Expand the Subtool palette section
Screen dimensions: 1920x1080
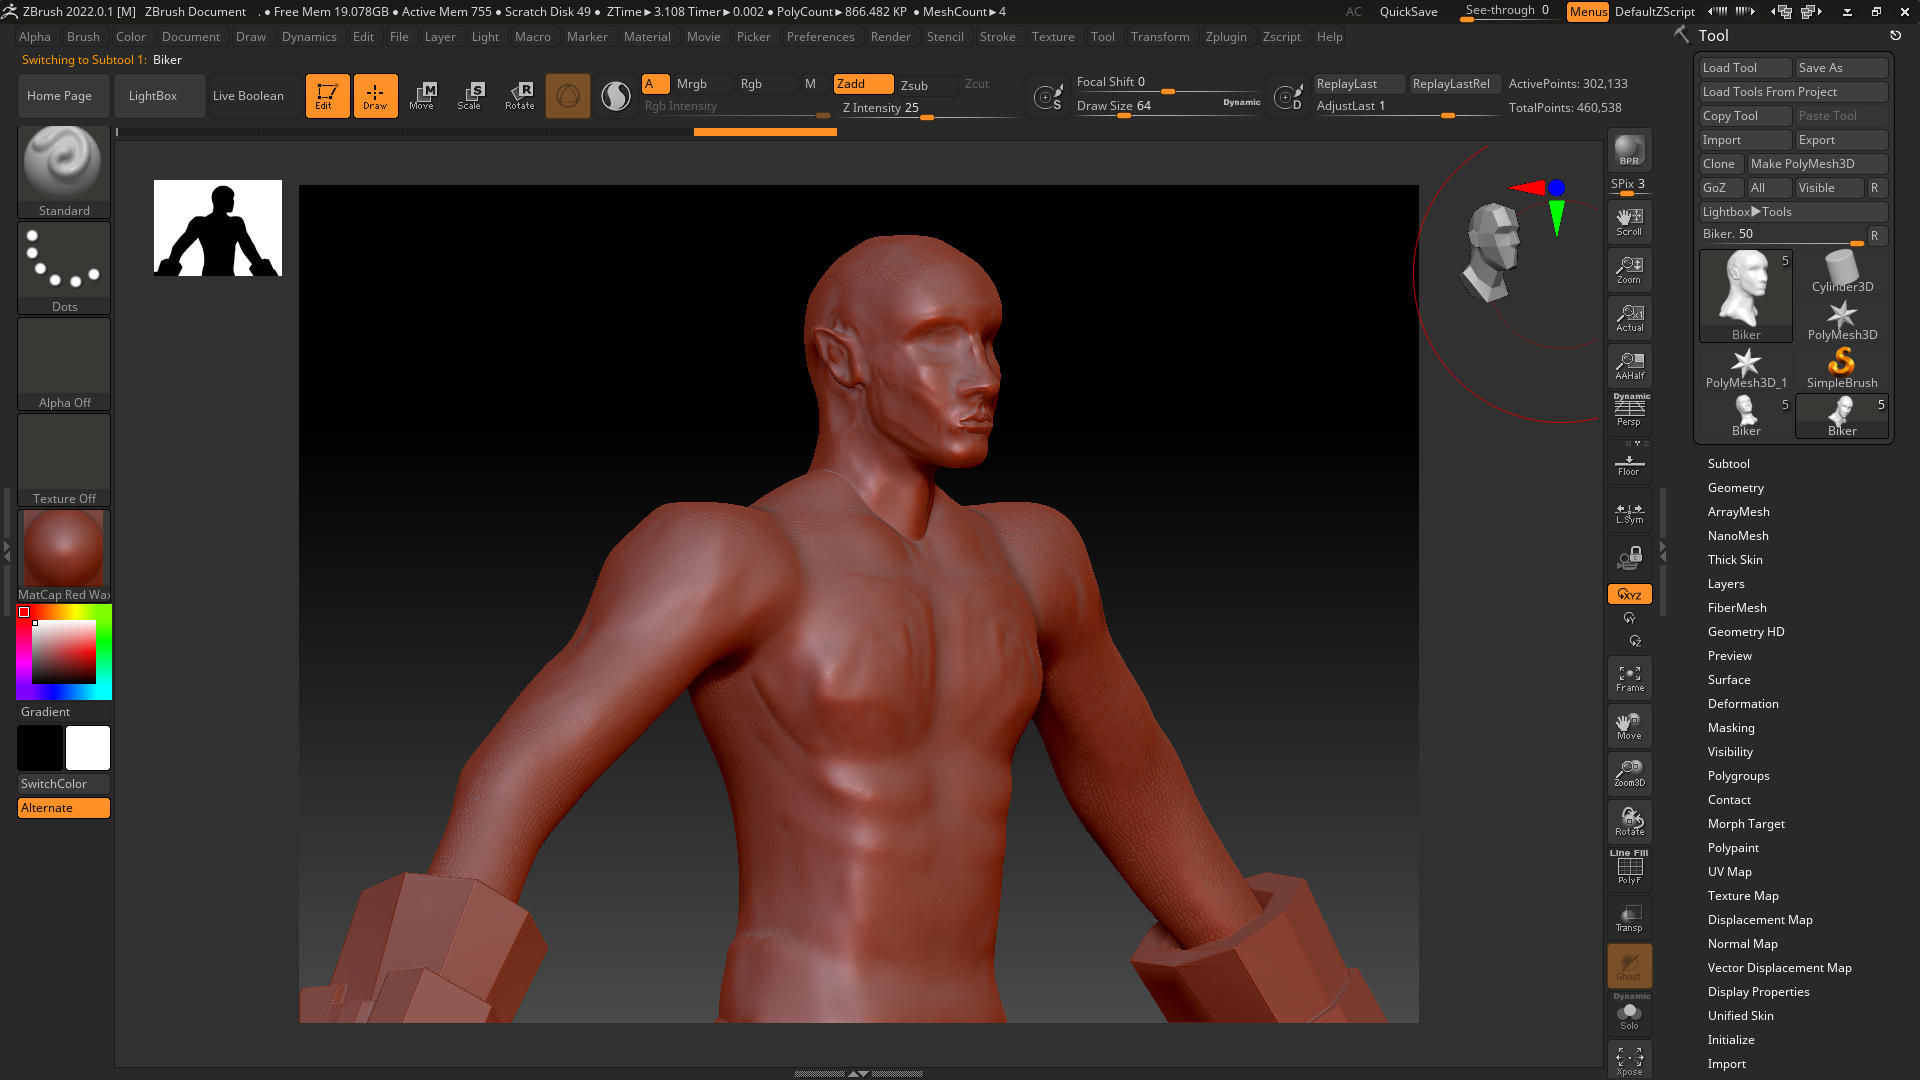[x=1728, y=464]
